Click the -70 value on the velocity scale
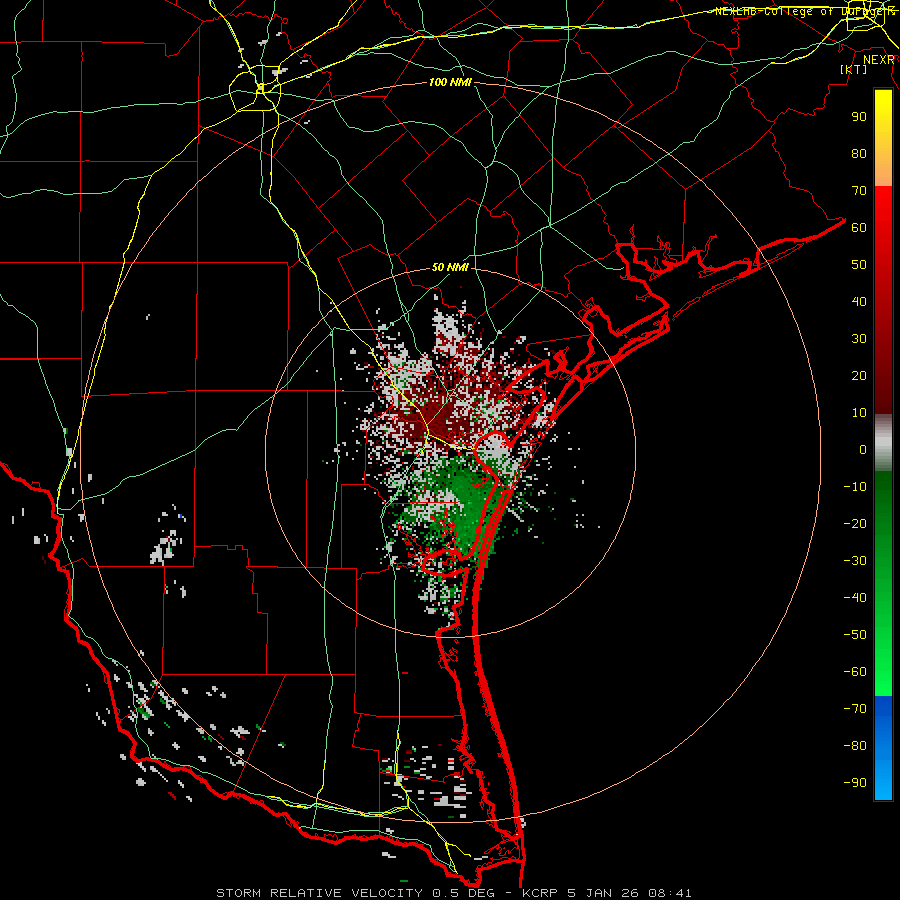Viewport: 900px width, 900px height. tap(855, 709)
